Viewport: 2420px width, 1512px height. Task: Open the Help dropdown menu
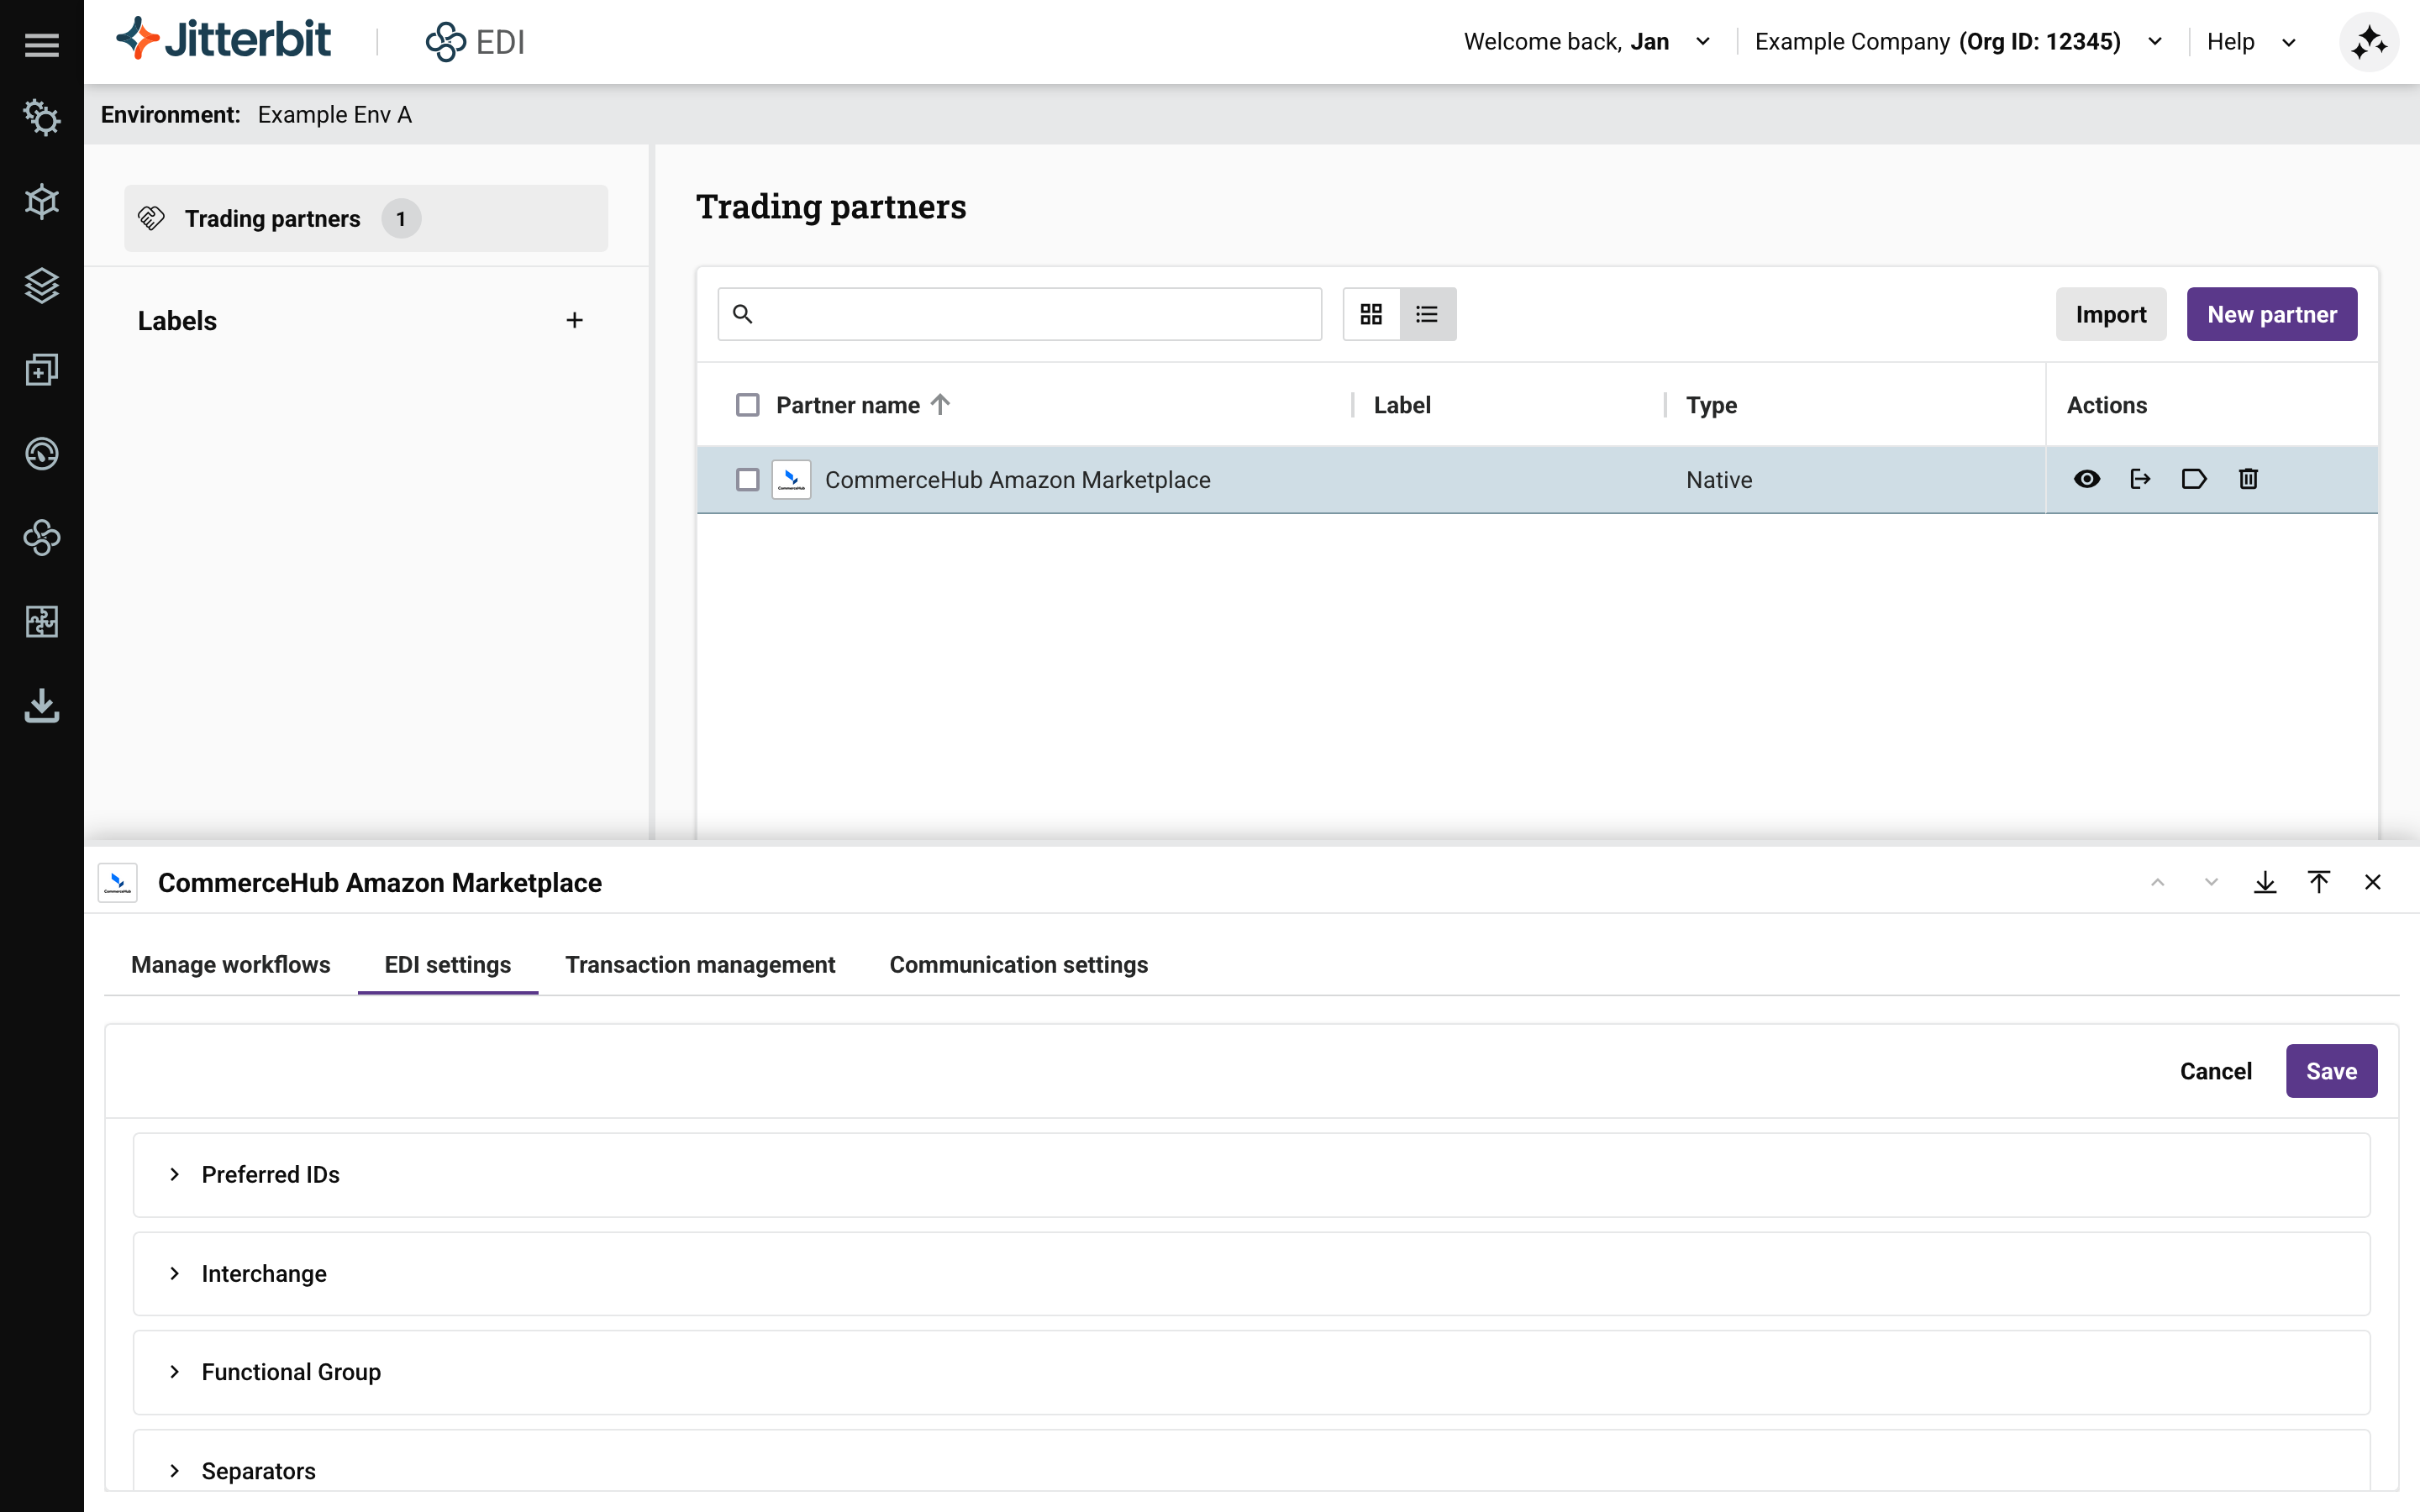click(x=2250, y=42)
